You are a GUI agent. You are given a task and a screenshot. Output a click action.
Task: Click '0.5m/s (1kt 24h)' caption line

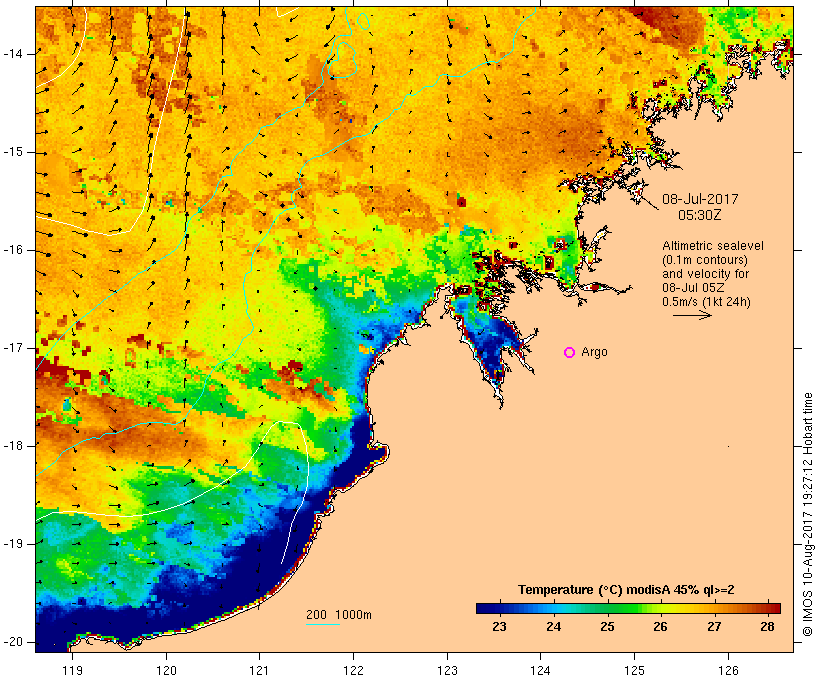706,302
